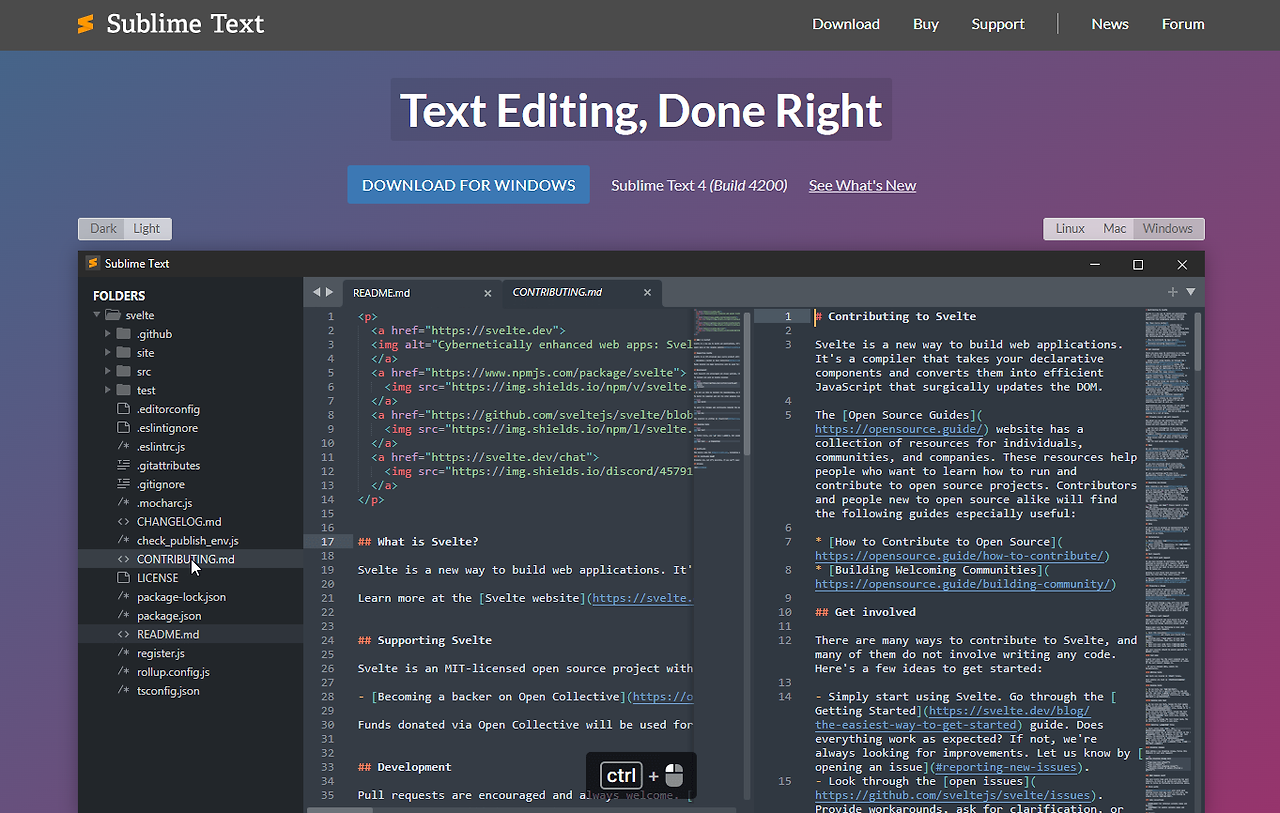Click the .github folder icon
This screenshot has width=1280, height=813.
tap(123, 334)
